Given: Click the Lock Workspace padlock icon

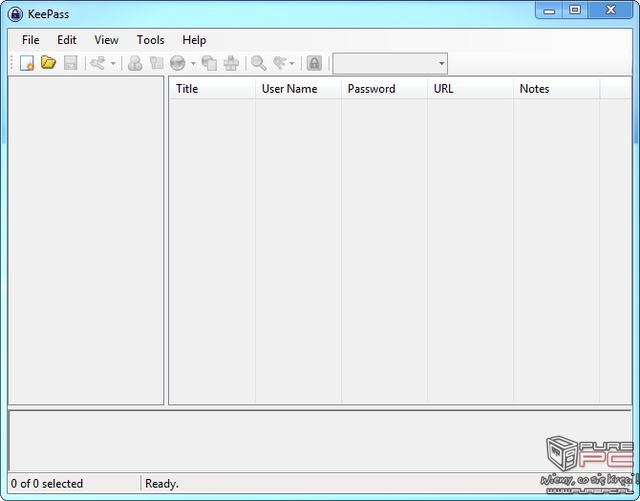Looking at the screenshot, I should [x=314, y=63].
